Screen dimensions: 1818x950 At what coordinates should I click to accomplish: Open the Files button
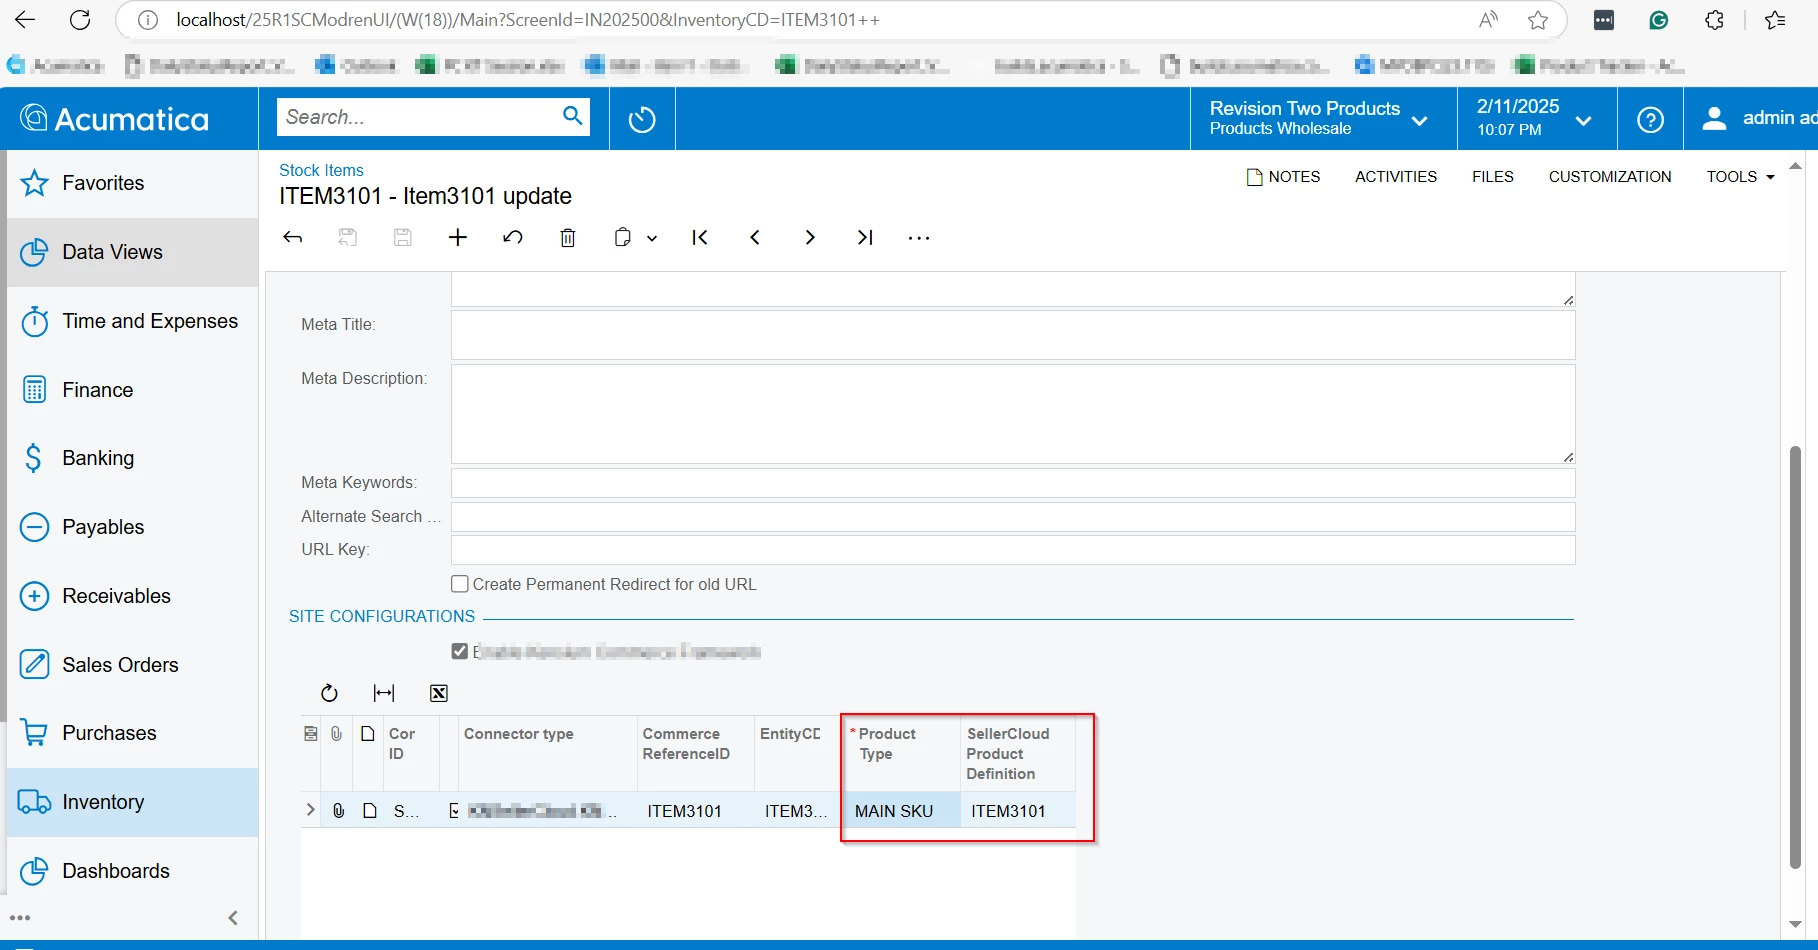point(1493,177)
